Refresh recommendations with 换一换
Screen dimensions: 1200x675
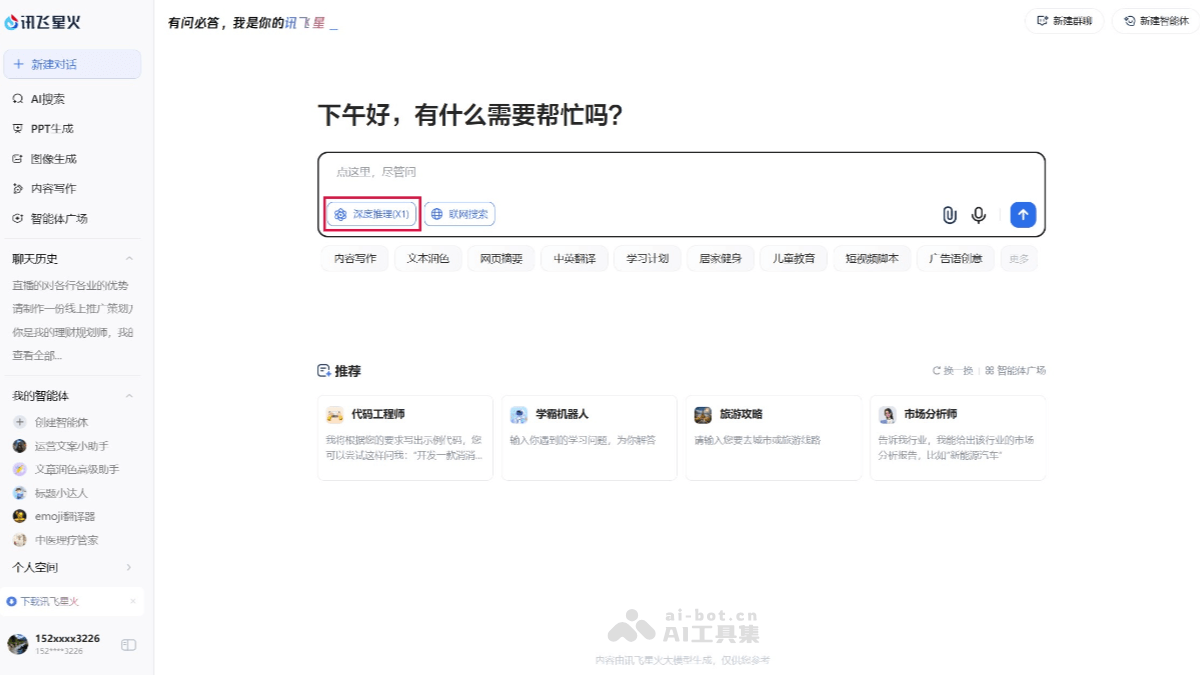pyautogui.click(x=951, y=369)
